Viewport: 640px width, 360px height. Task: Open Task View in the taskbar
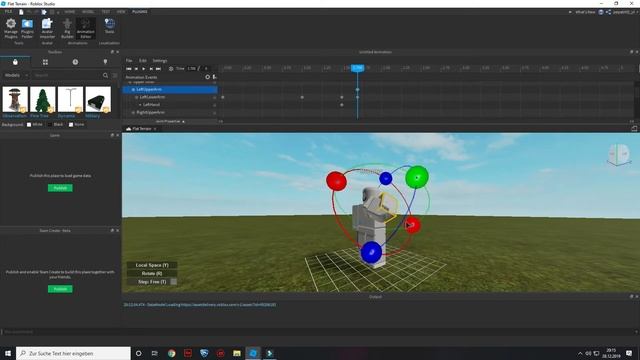click(x=155, y=353)
